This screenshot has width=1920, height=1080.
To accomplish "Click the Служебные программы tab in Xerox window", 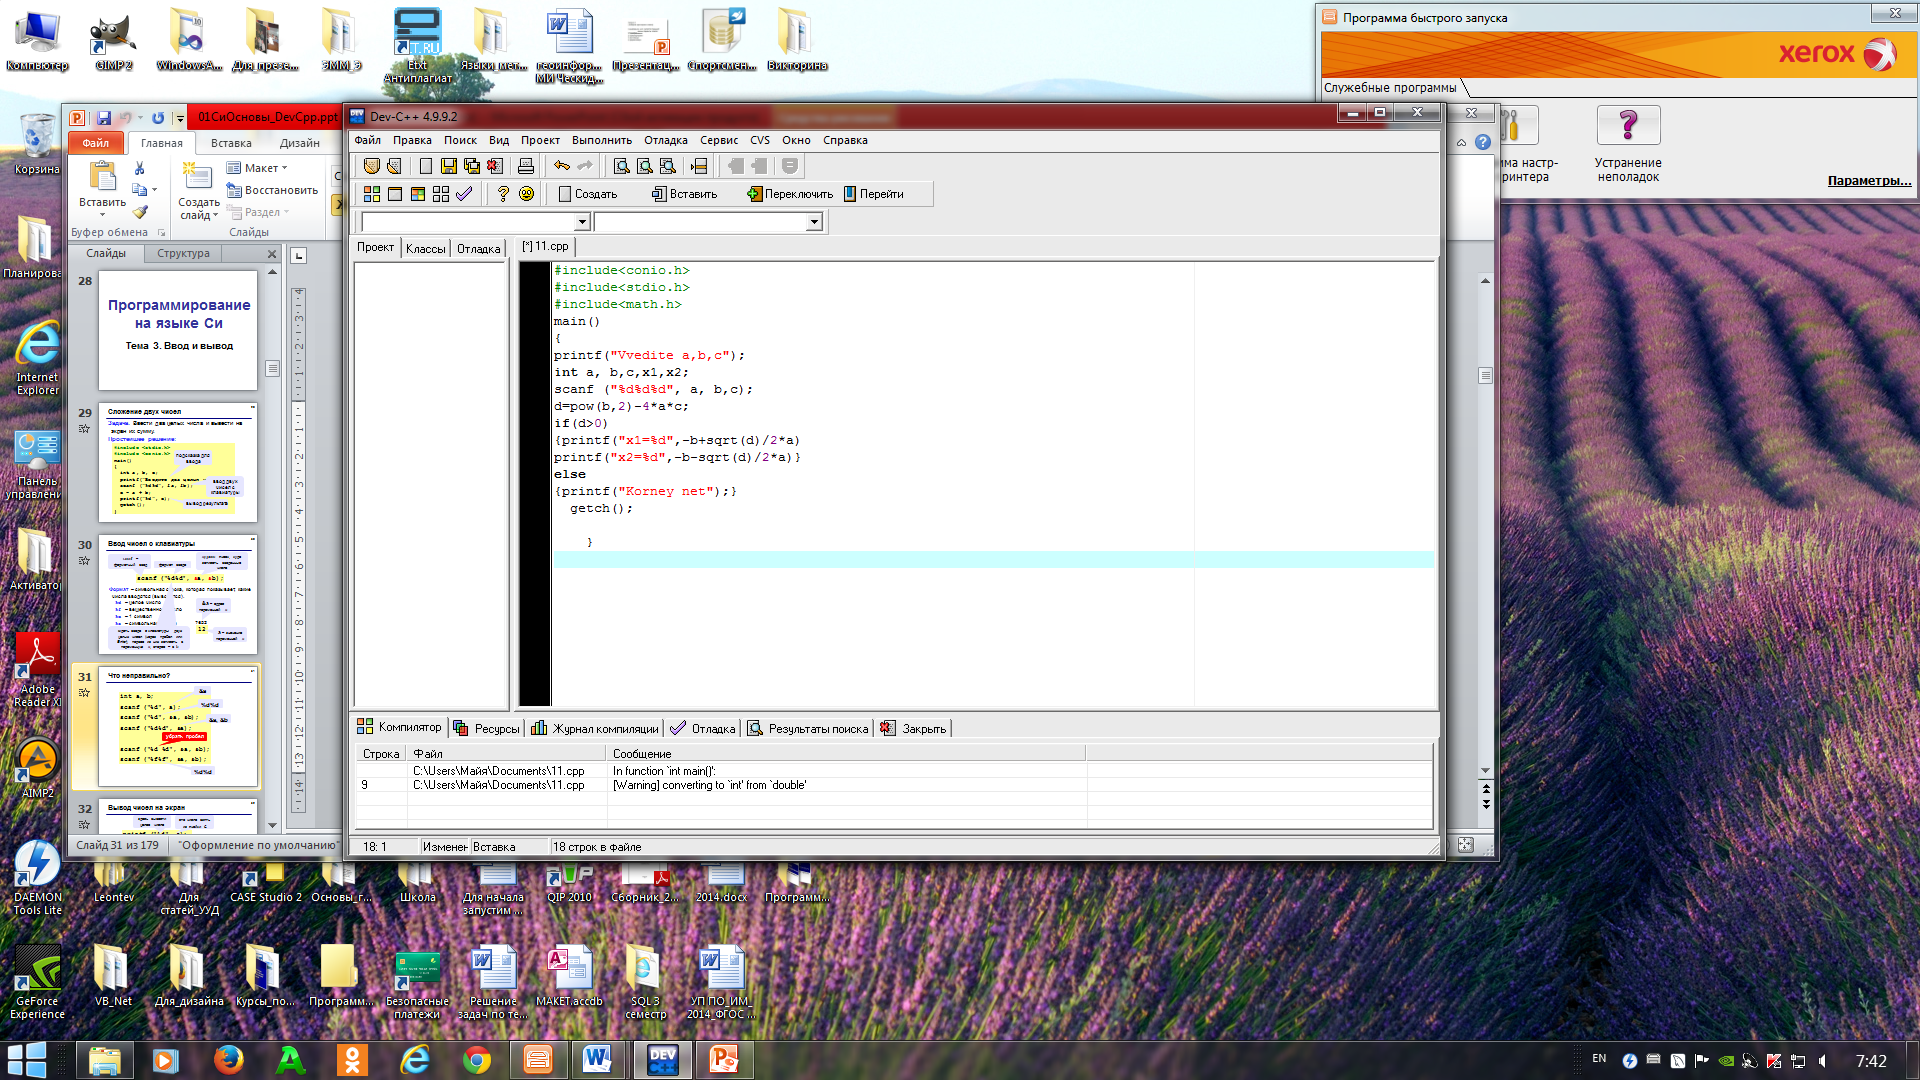I will coord(1390,88).
